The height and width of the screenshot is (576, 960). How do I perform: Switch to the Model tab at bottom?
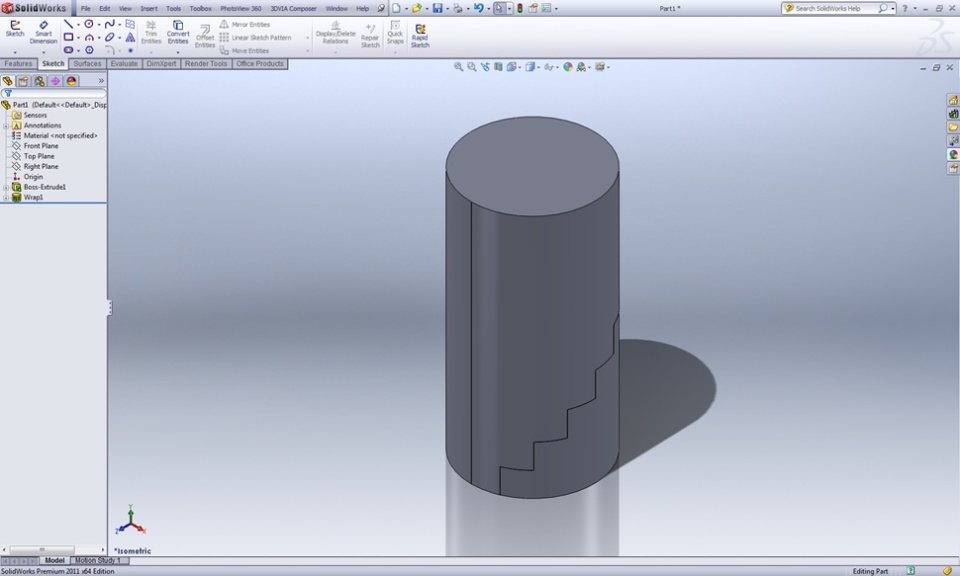point(54,560)
